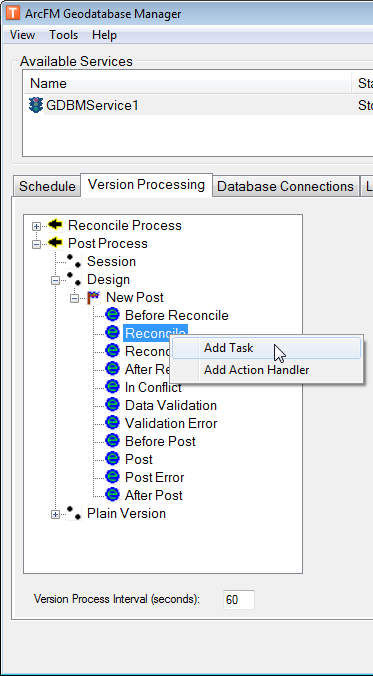The height and width of the screenshot is (676, 373).
Task: Click the New Post flag icon
Action: 94,297
